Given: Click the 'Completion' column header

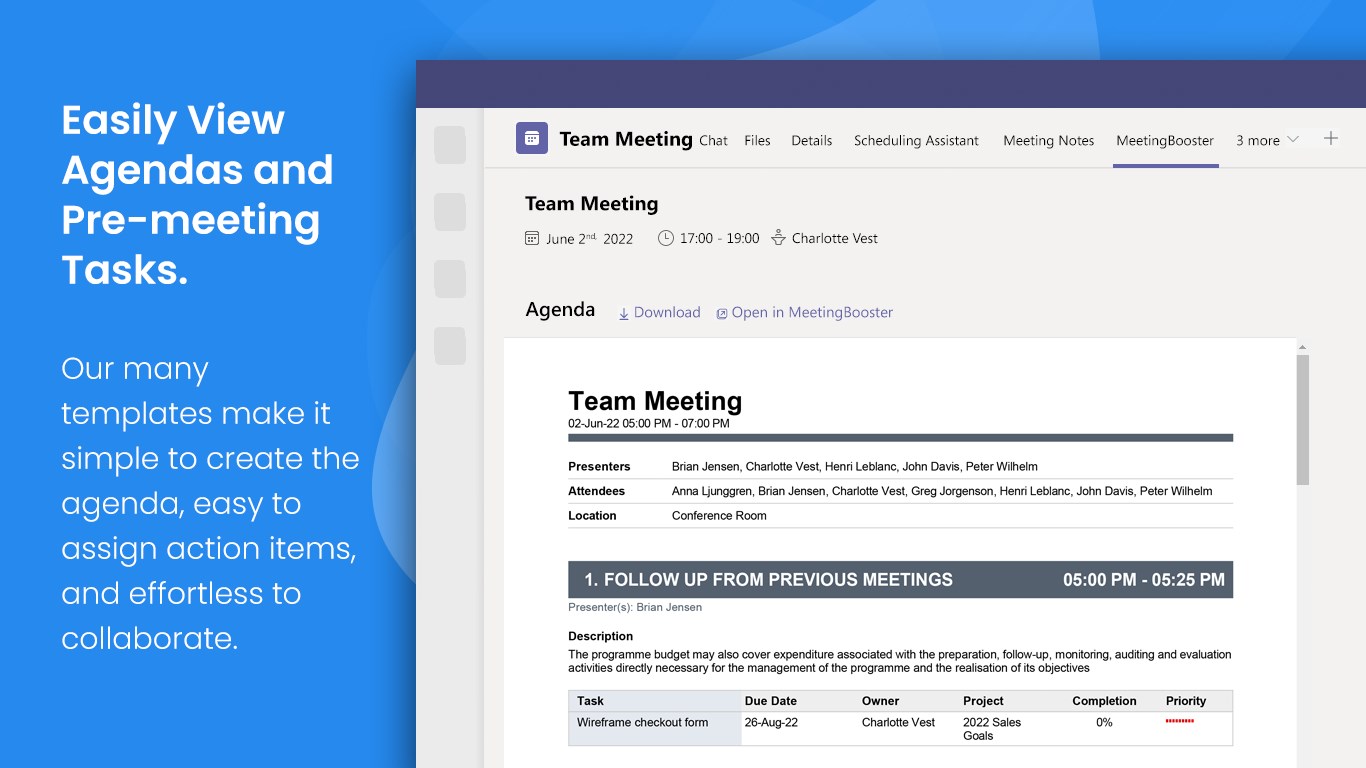Looking at the screenshot, I should click(1104, 701).
